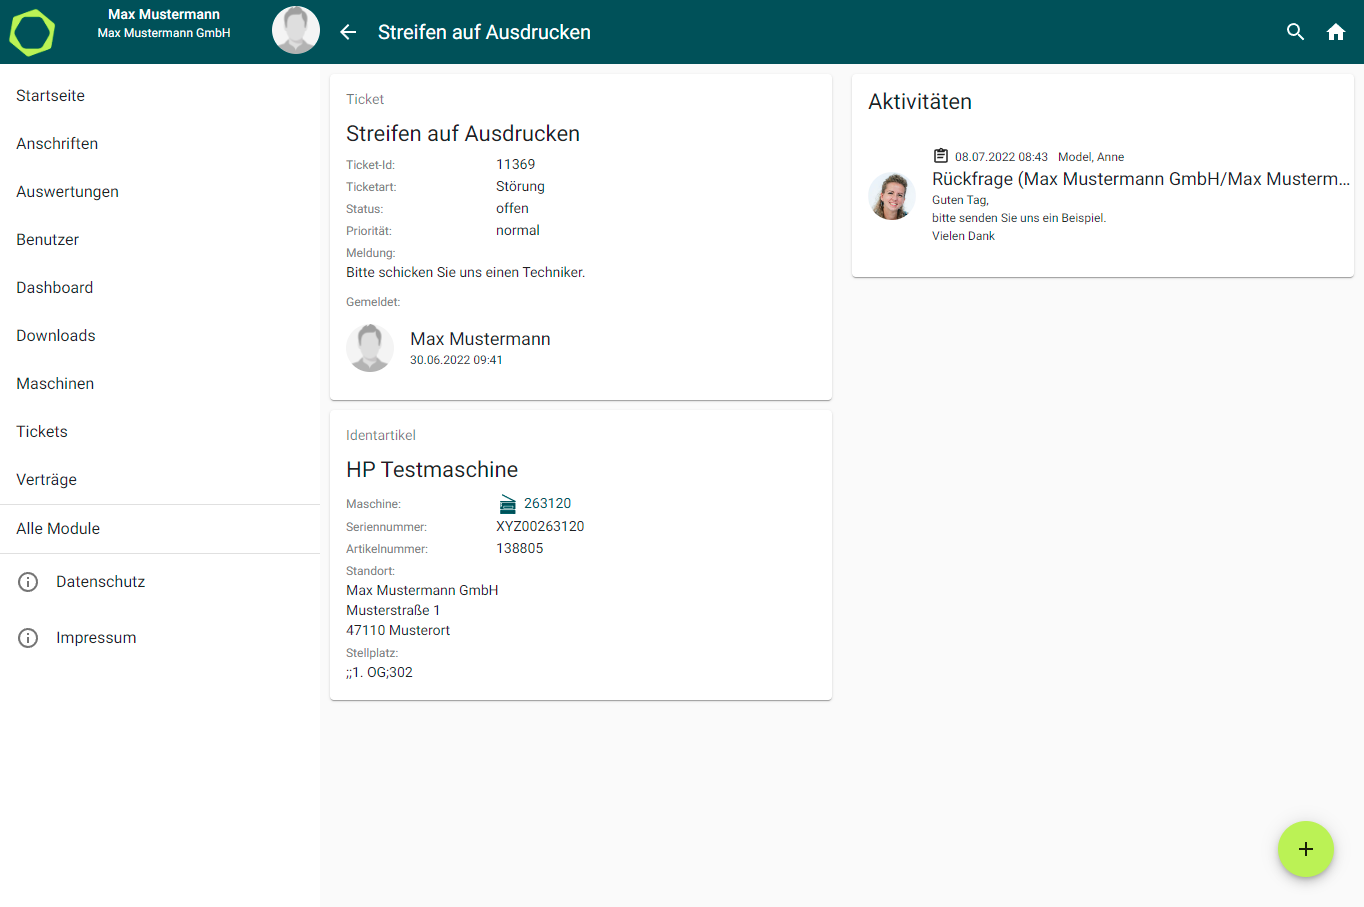Click the info icon next to Impressum
Image resolution: width=1364 pixels, height=907 pixels.
28,638
